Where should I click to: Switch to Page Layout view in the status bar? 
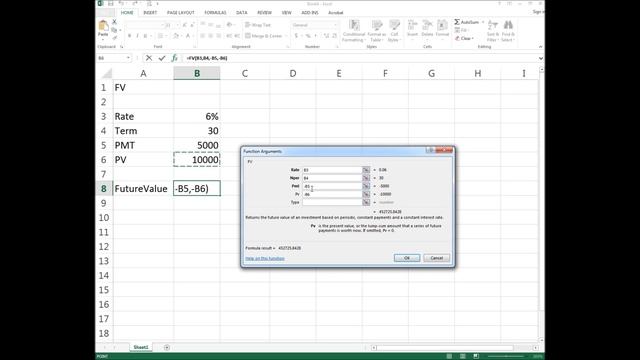462,356
